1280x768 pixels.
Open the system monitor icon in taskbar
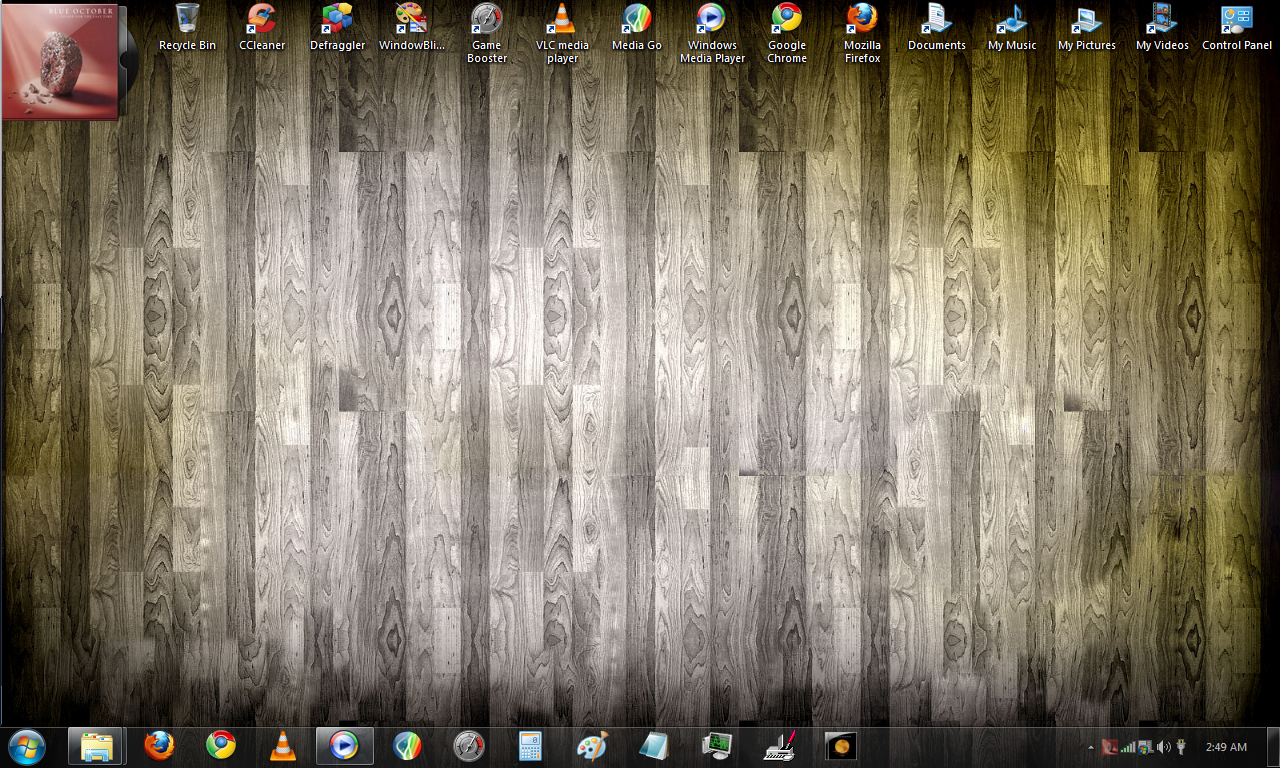click(x=717, y=746)
